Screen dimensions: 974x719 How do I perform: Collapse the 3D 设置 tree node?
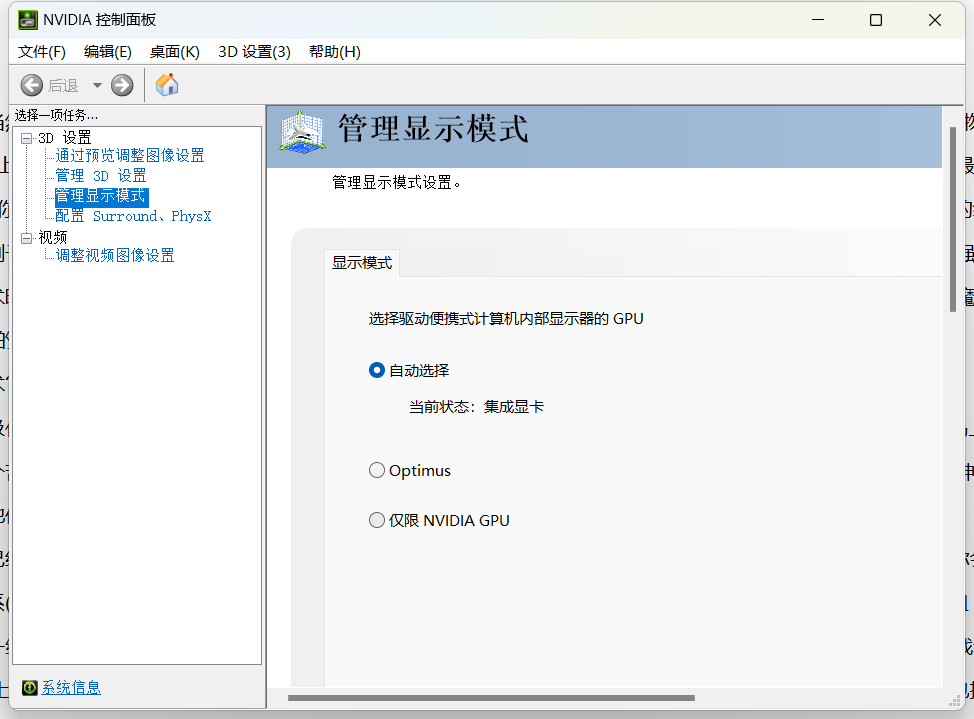coord(26,138)
